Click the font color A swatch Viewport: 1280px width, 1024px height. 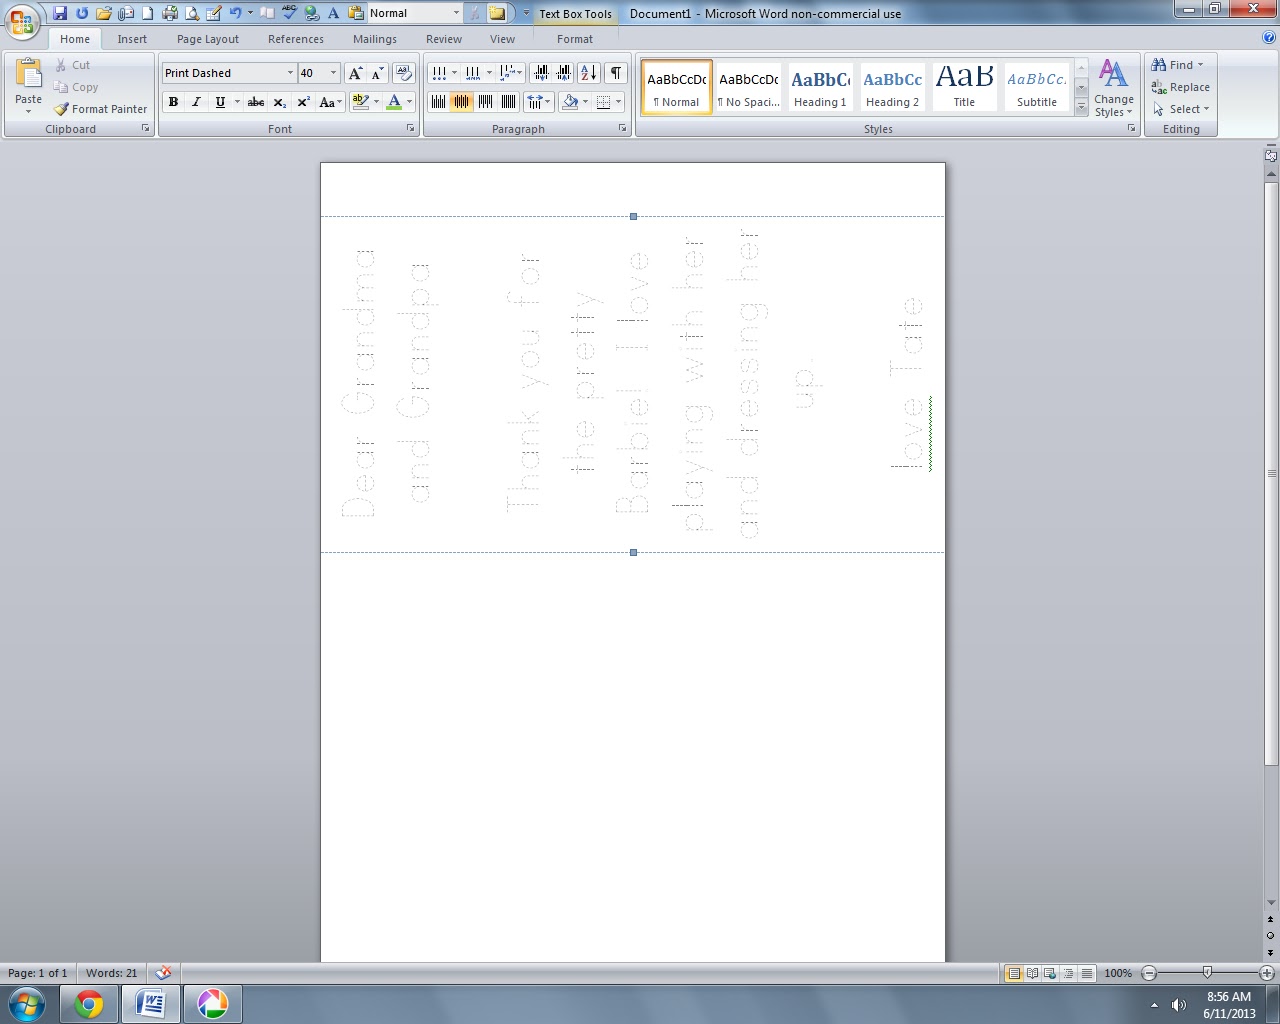pyautogui.click(x=394, y=102)
